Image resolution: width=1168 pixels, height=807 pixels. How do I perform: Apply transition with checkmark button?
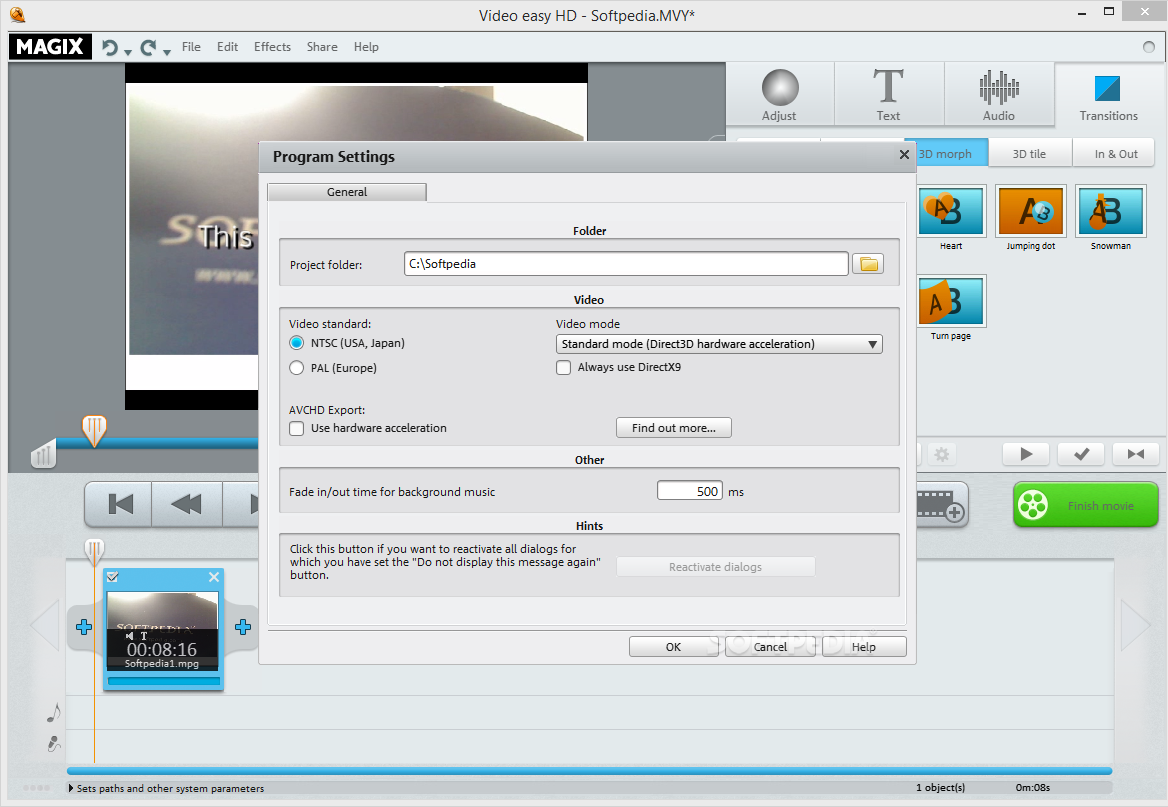point(1081,454)
